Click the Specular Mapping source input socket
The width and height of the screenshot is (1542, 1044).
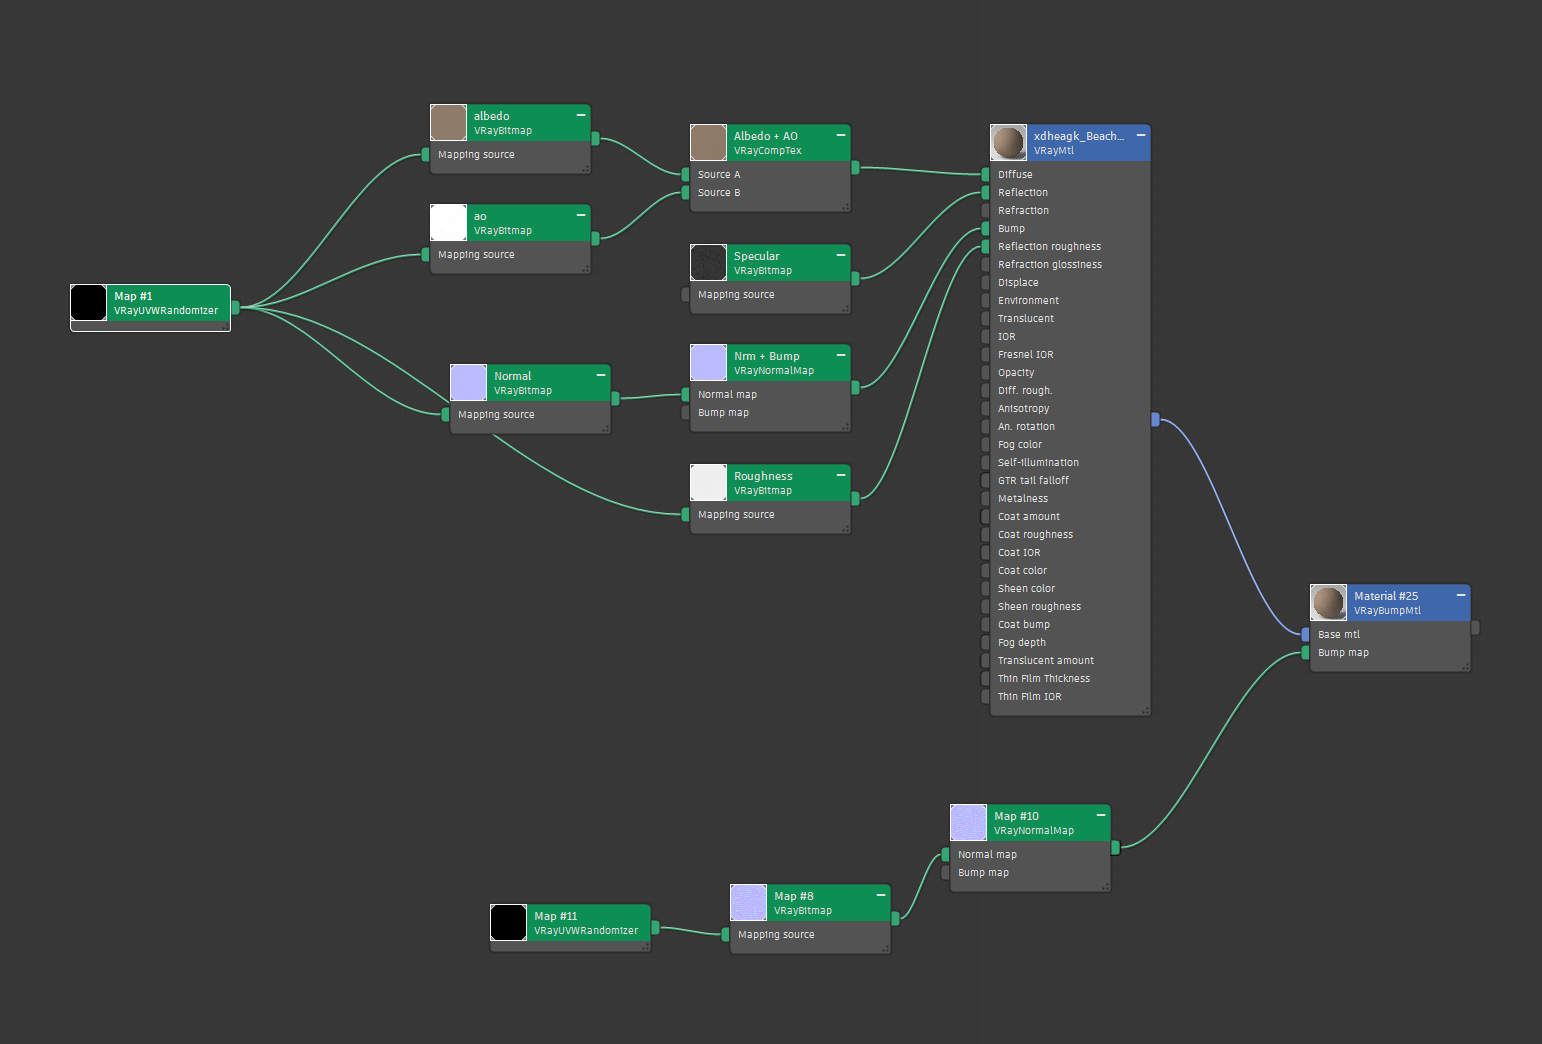point(685,294)
